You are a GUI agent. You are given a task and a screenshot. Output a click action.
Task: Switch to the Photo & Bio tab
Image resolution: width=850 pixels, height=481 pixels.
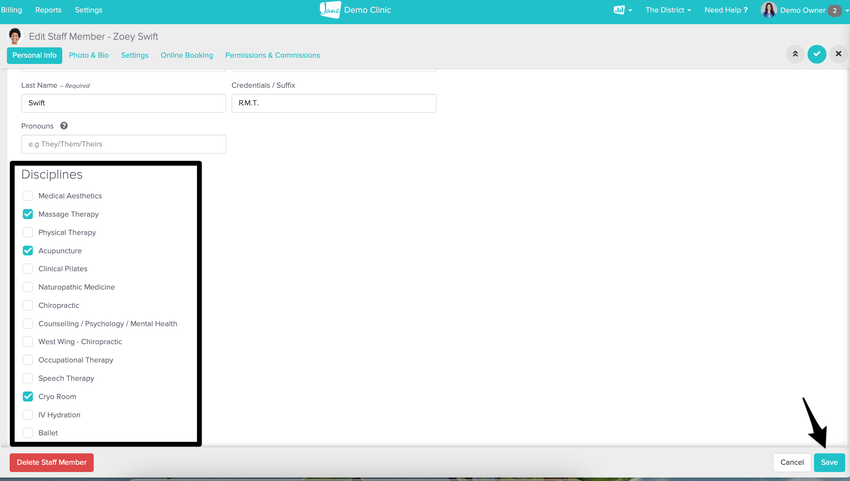[91, 55]
